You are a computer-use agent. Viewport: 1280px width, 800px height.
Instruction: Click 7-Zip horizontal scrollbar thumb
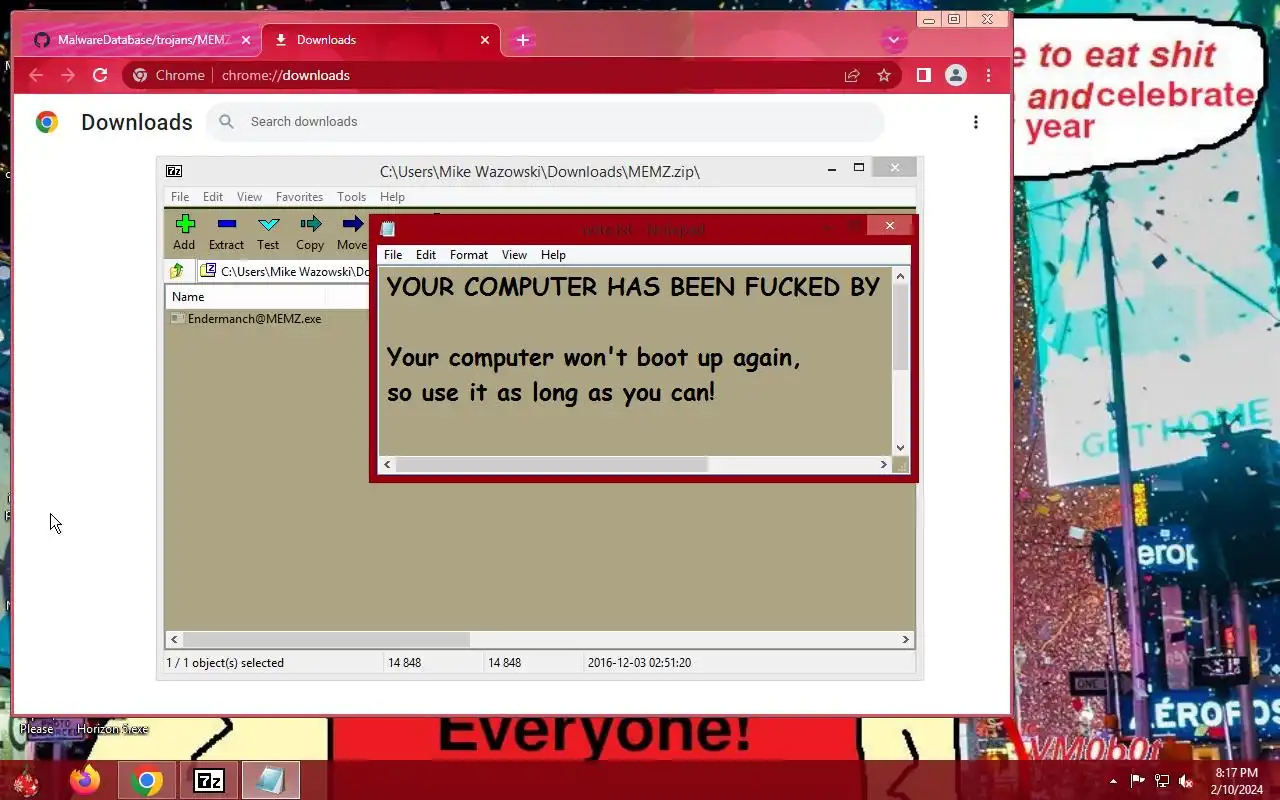click(326, 639)
